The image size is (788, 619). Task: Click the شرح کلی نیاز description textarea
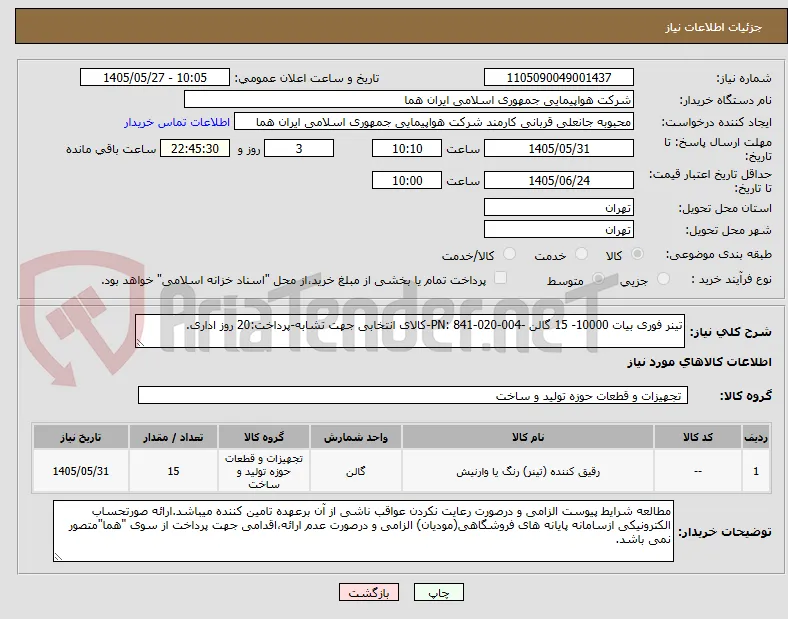tap(410, 331)
